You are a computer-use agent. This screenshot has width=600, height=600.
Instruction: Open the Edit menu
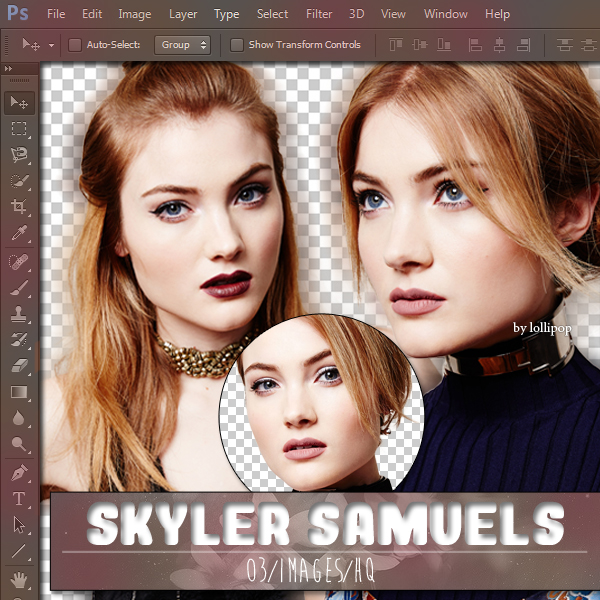pyautogui.click(x=92, y=14)
